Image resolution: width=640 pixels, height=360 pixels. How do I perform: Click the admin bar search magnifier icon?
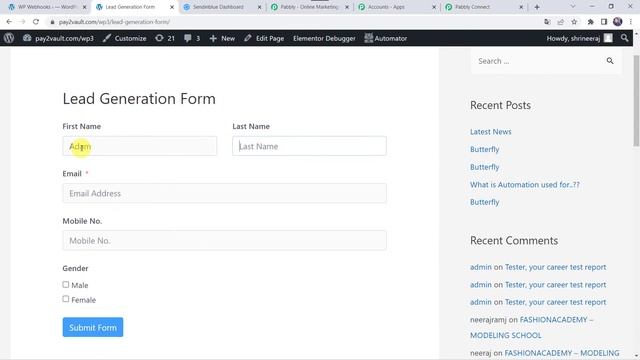[x=624, y=38]
